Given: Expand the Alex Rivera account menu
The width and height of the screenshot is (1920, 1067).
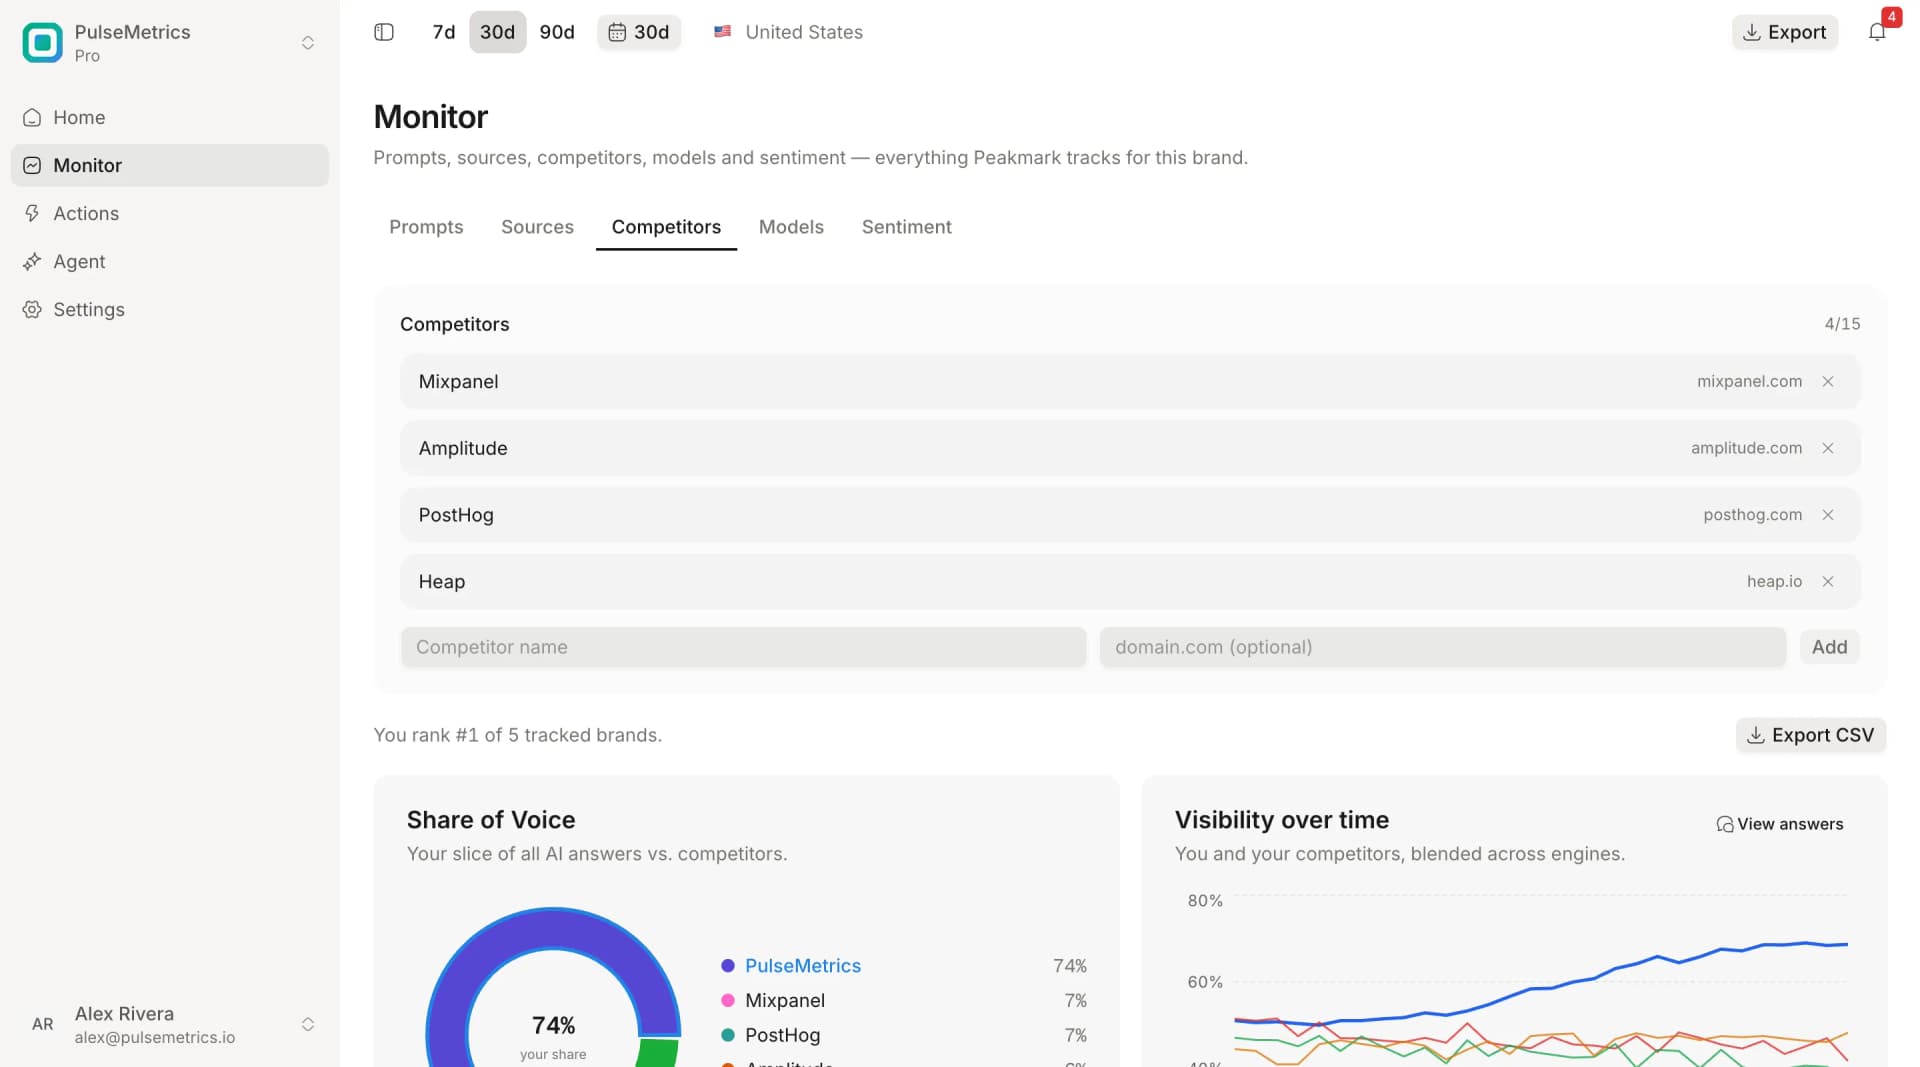Looking at the screenshot, I should point(308,1024).
